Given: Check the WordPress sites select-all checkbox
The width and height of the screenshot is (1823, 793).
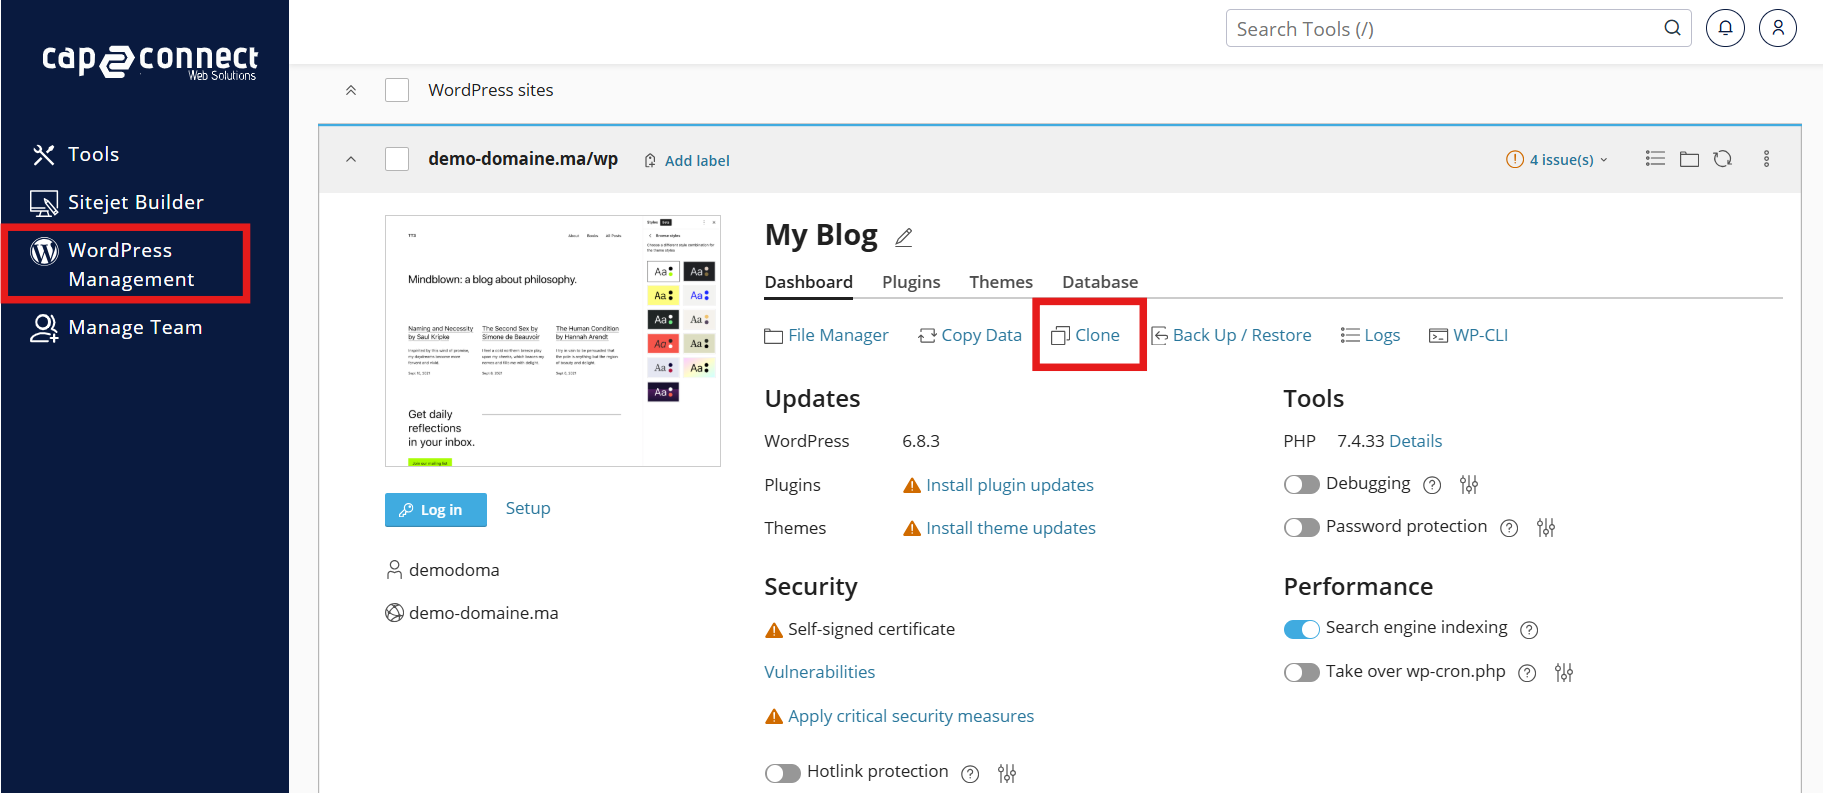Looking at the screenshot, I should 397,90.
